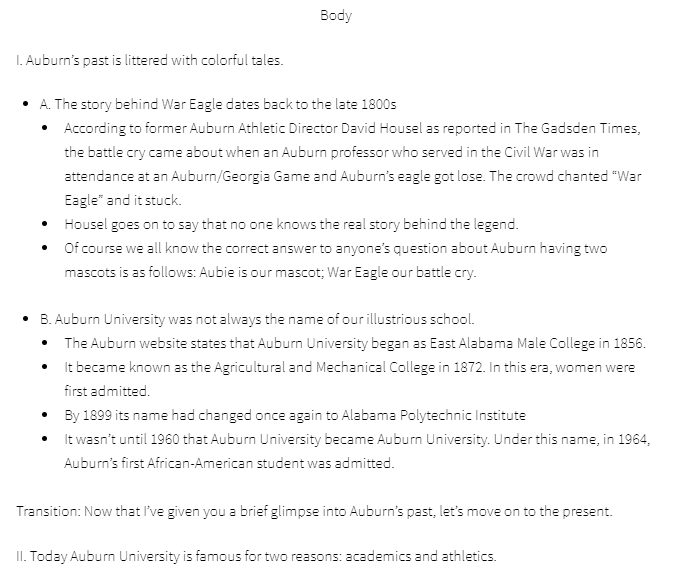688x578 pixels.
Task: Click the bullet "B. Auburn University was not always"
Action: point(257,319)
